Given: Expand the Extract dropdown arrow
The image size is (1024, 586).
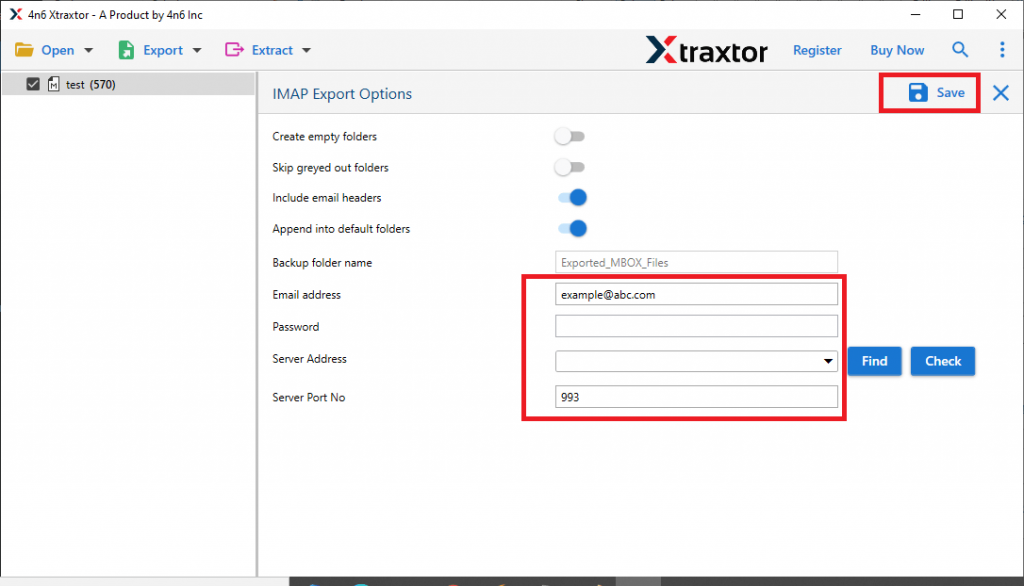Looking at the screenshot, I should point(306,49).
